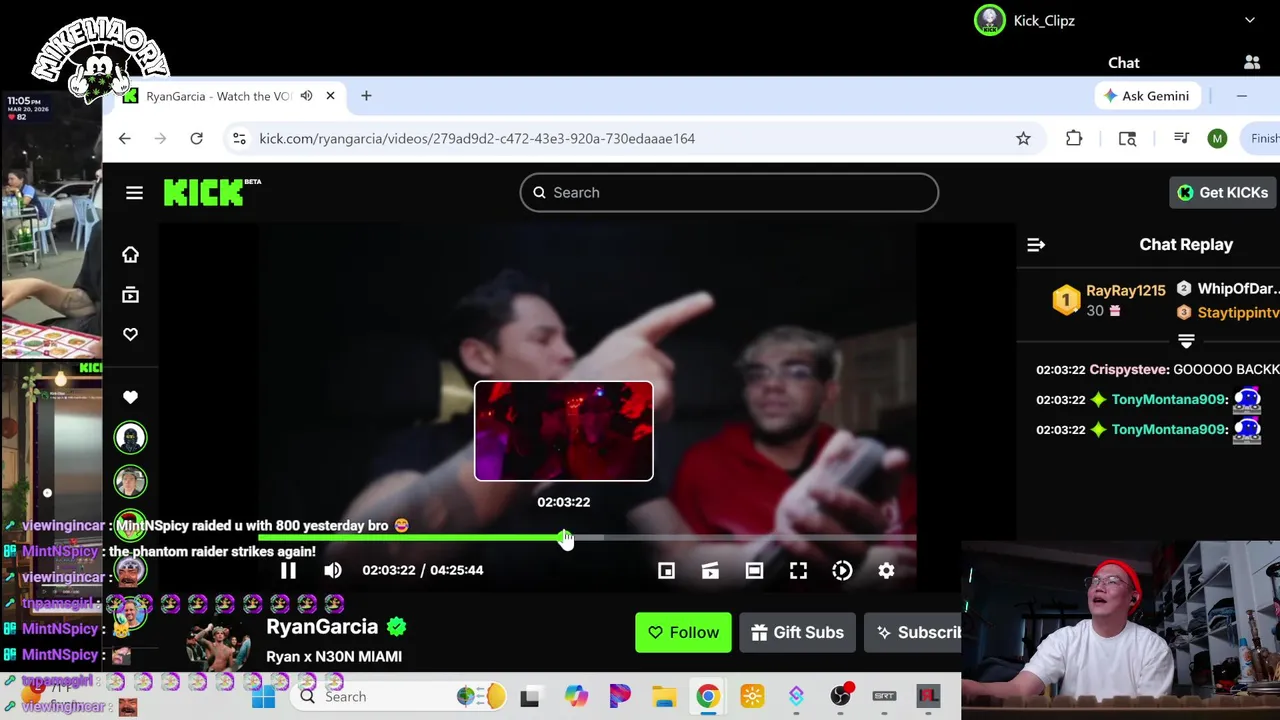This screenshot has height=720, width=1280.
Task: Select the RyanGarcia browser tab
Action: pos(218,96)
